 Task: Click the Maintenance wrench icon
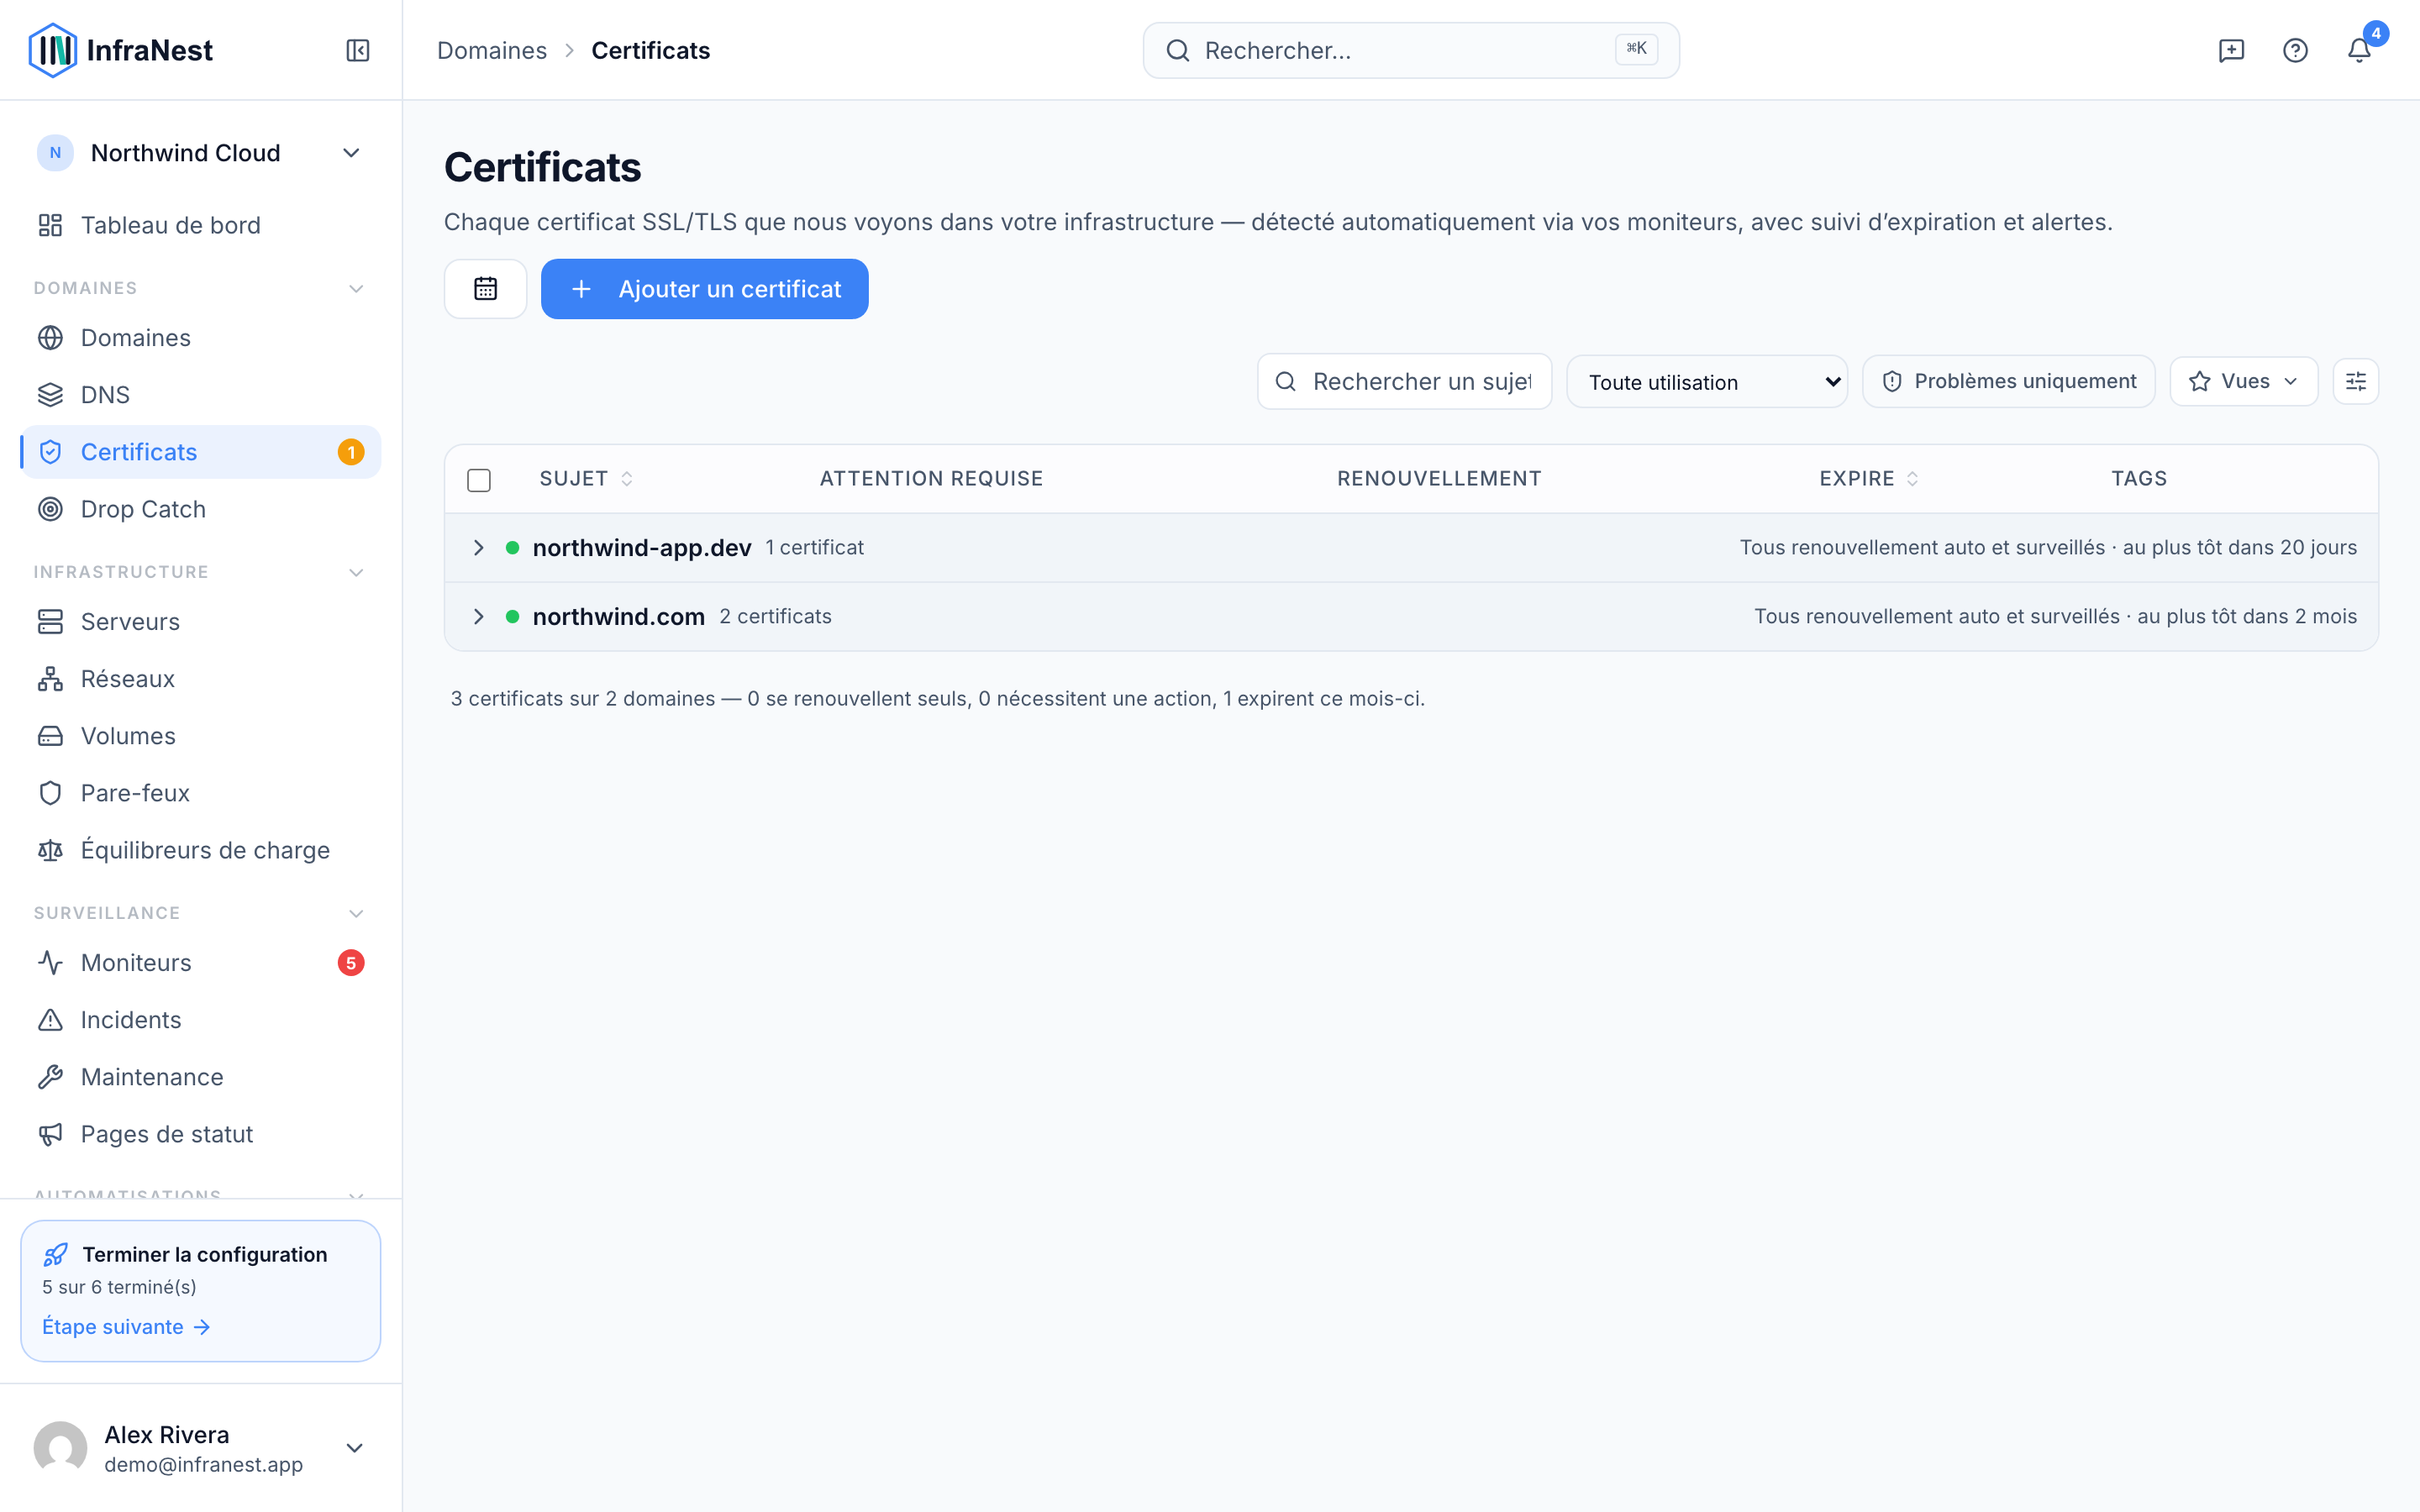coord(50,1077)
